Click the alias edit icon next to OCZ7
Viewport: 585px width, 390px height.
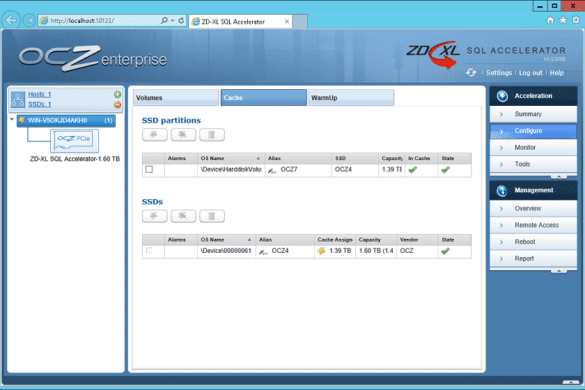point(272,171)
